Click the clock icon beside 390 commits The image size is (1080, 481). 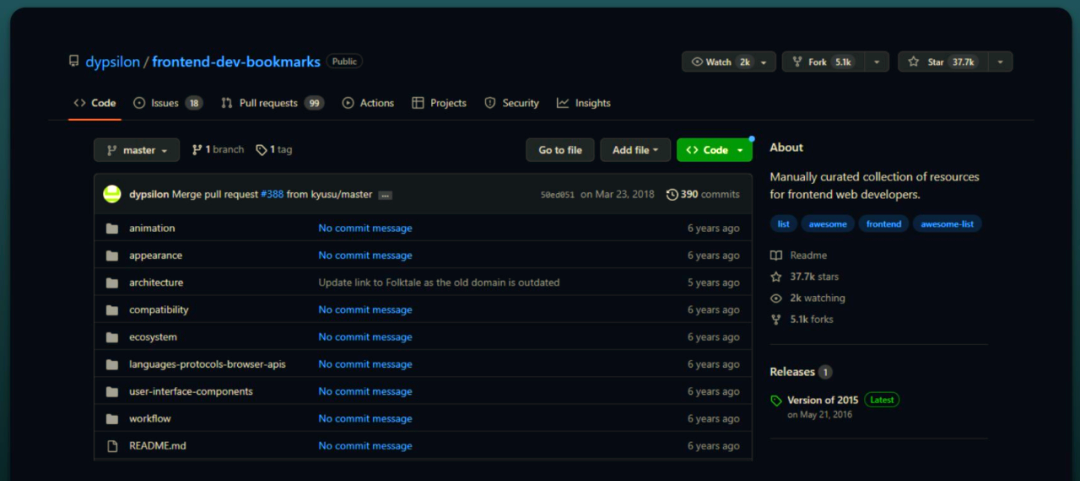point(672,195)
